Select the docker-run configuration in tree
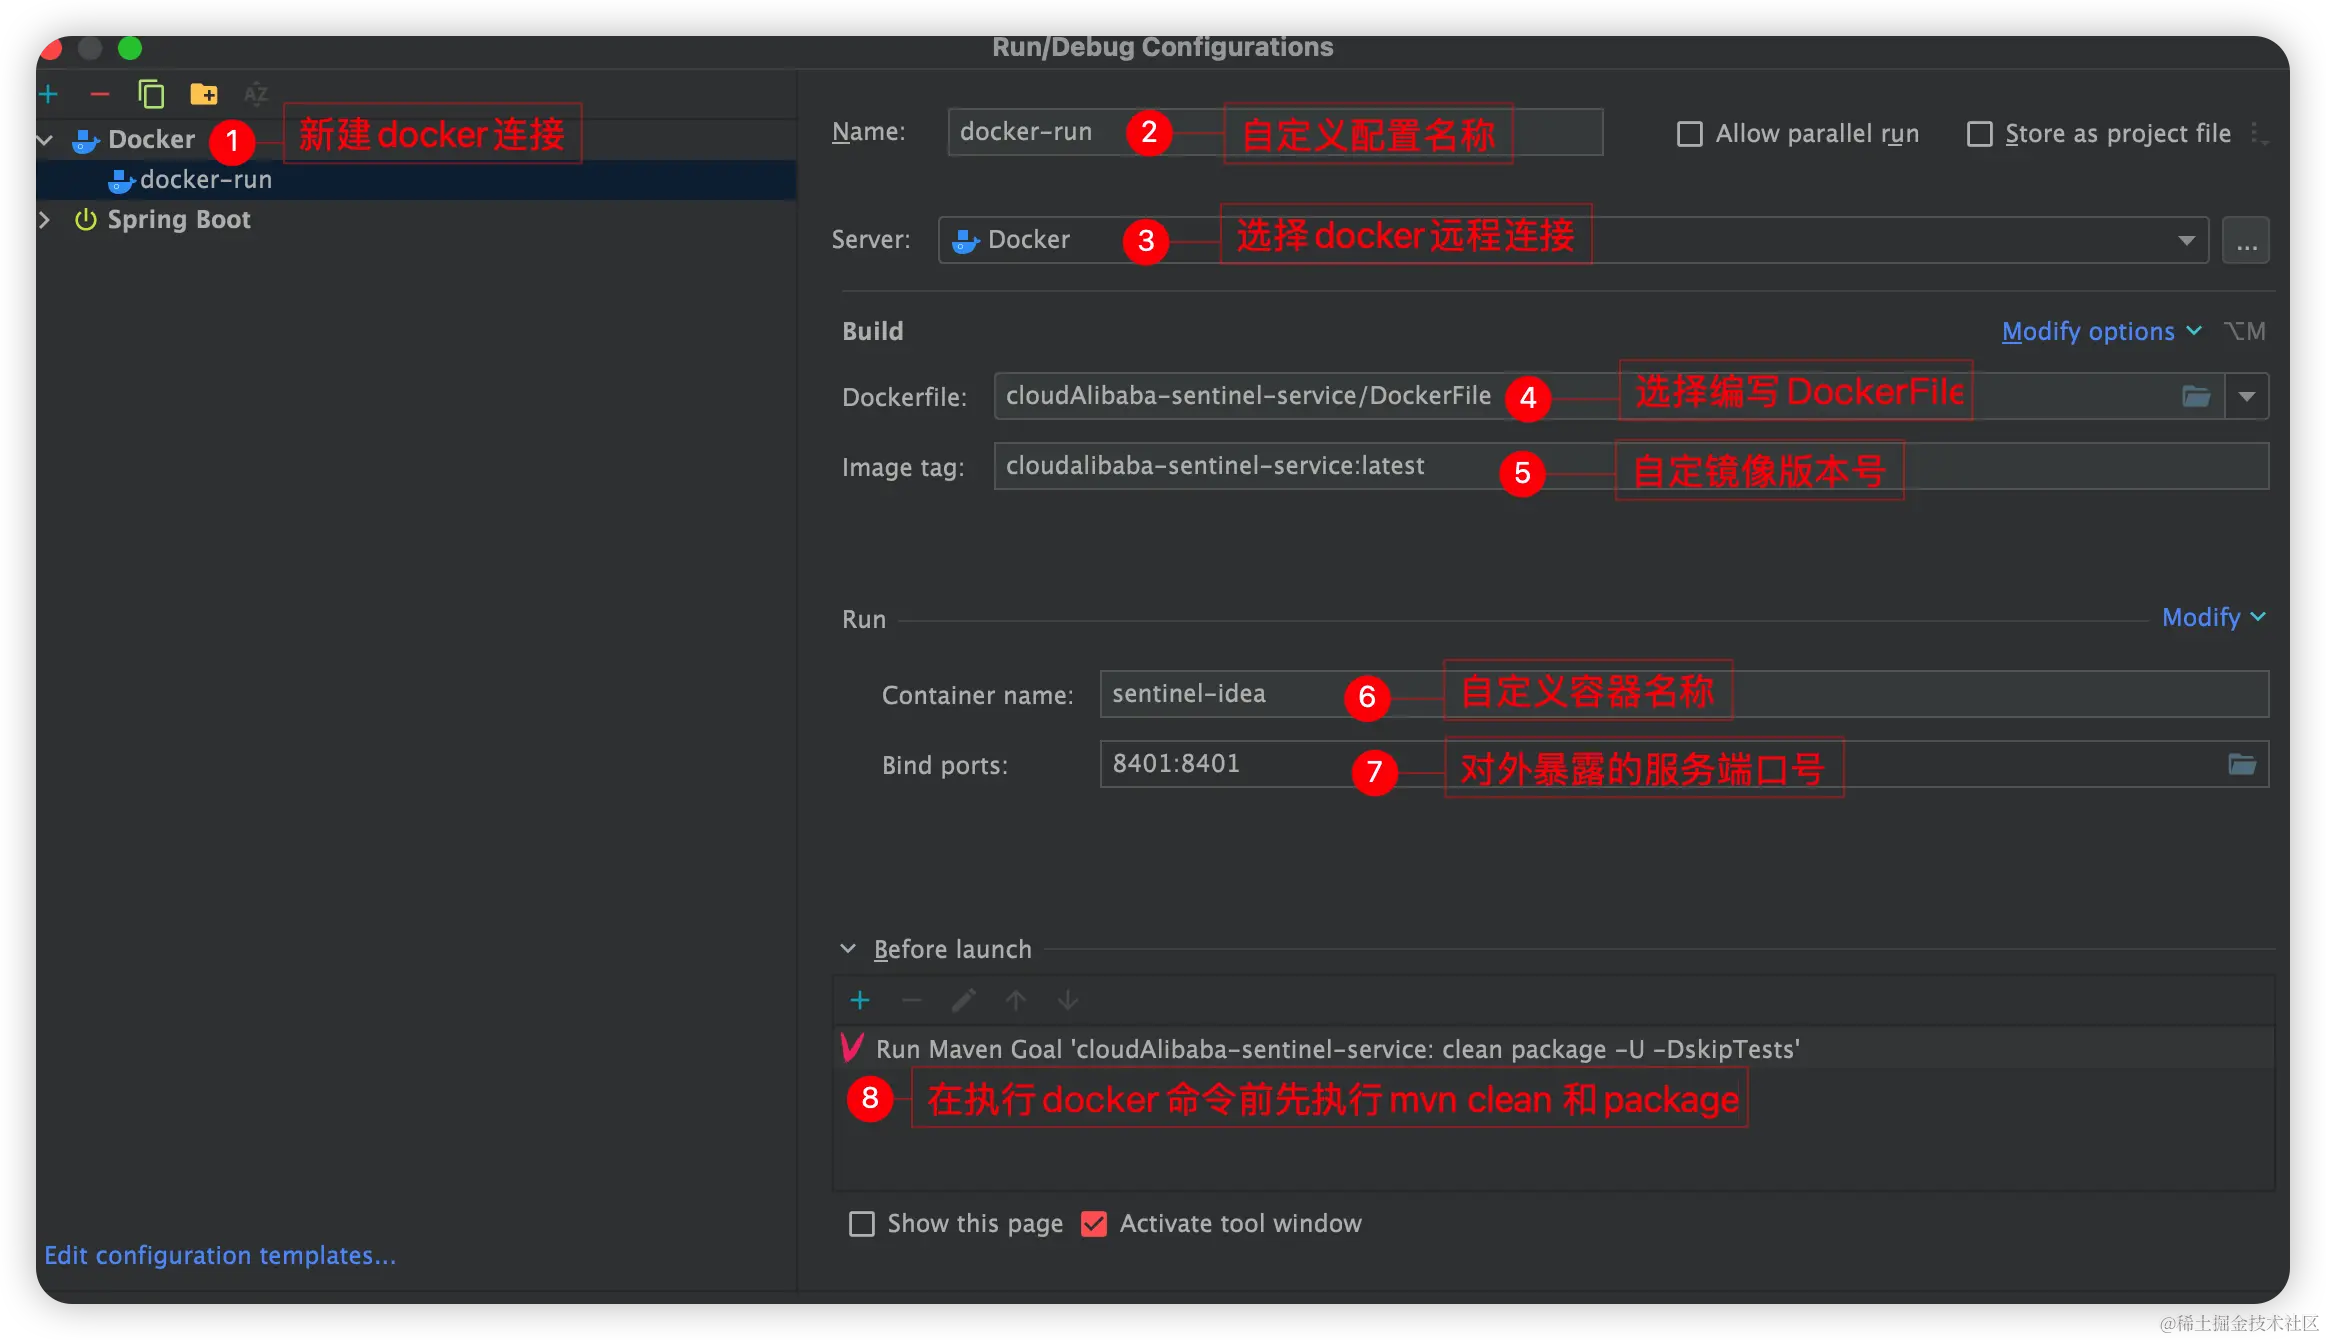The height and width of the screenshot is (1340, 2326). [205, 180]
